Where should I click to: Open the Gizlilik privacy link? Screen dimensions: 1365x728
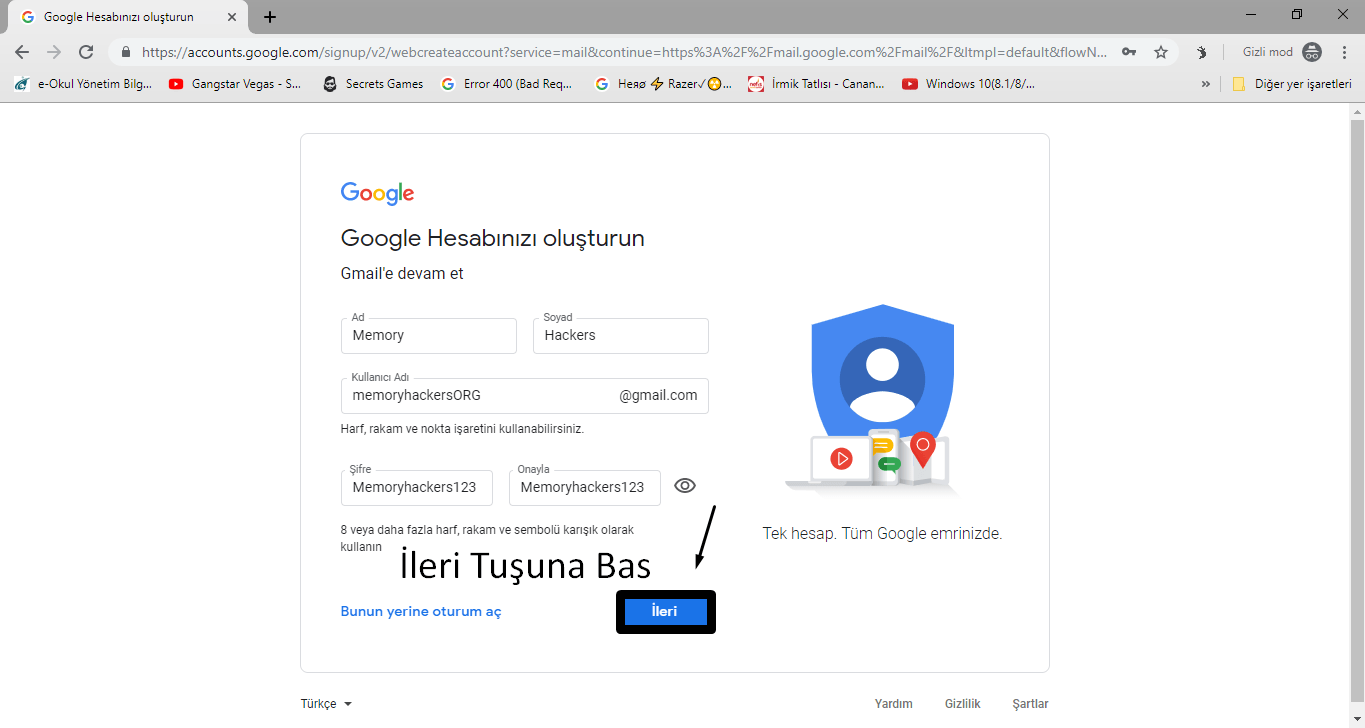(963, 704)
